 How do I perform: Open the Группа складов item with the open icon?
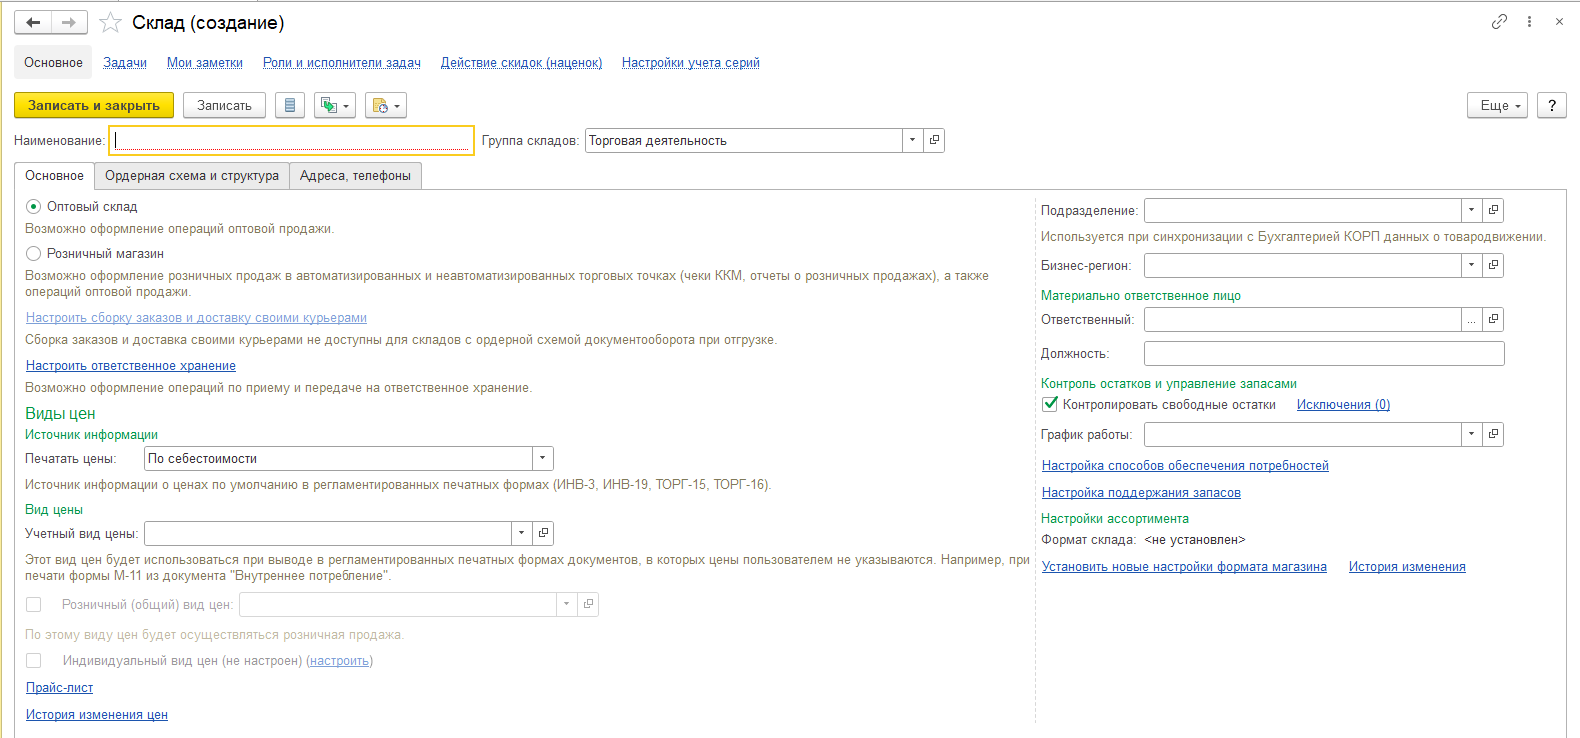click(x=934, y=140)
